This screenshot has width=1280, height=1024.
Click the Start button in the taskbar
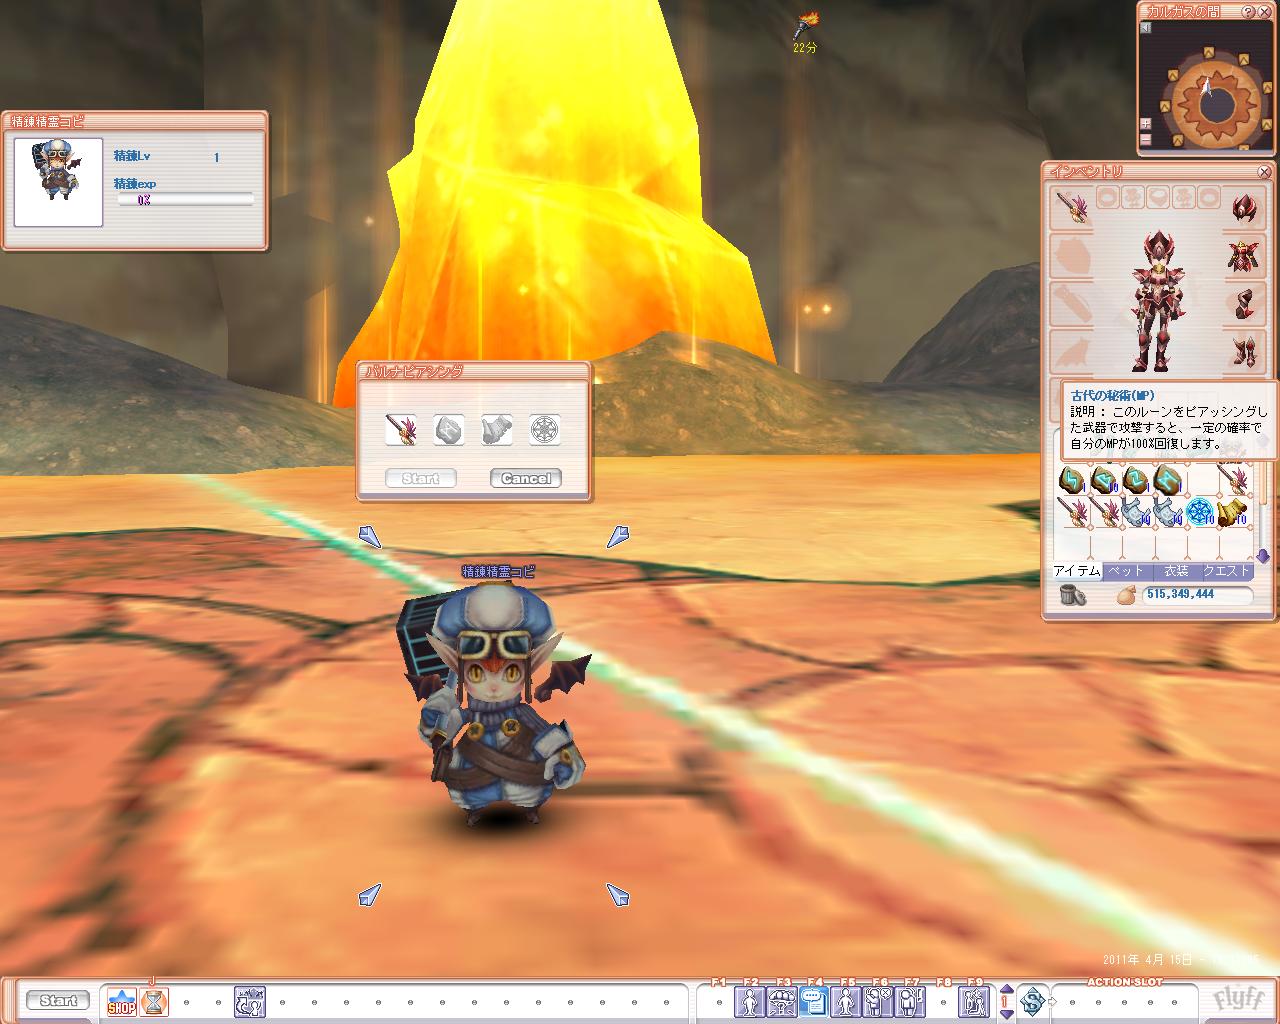coord(58,1001)
